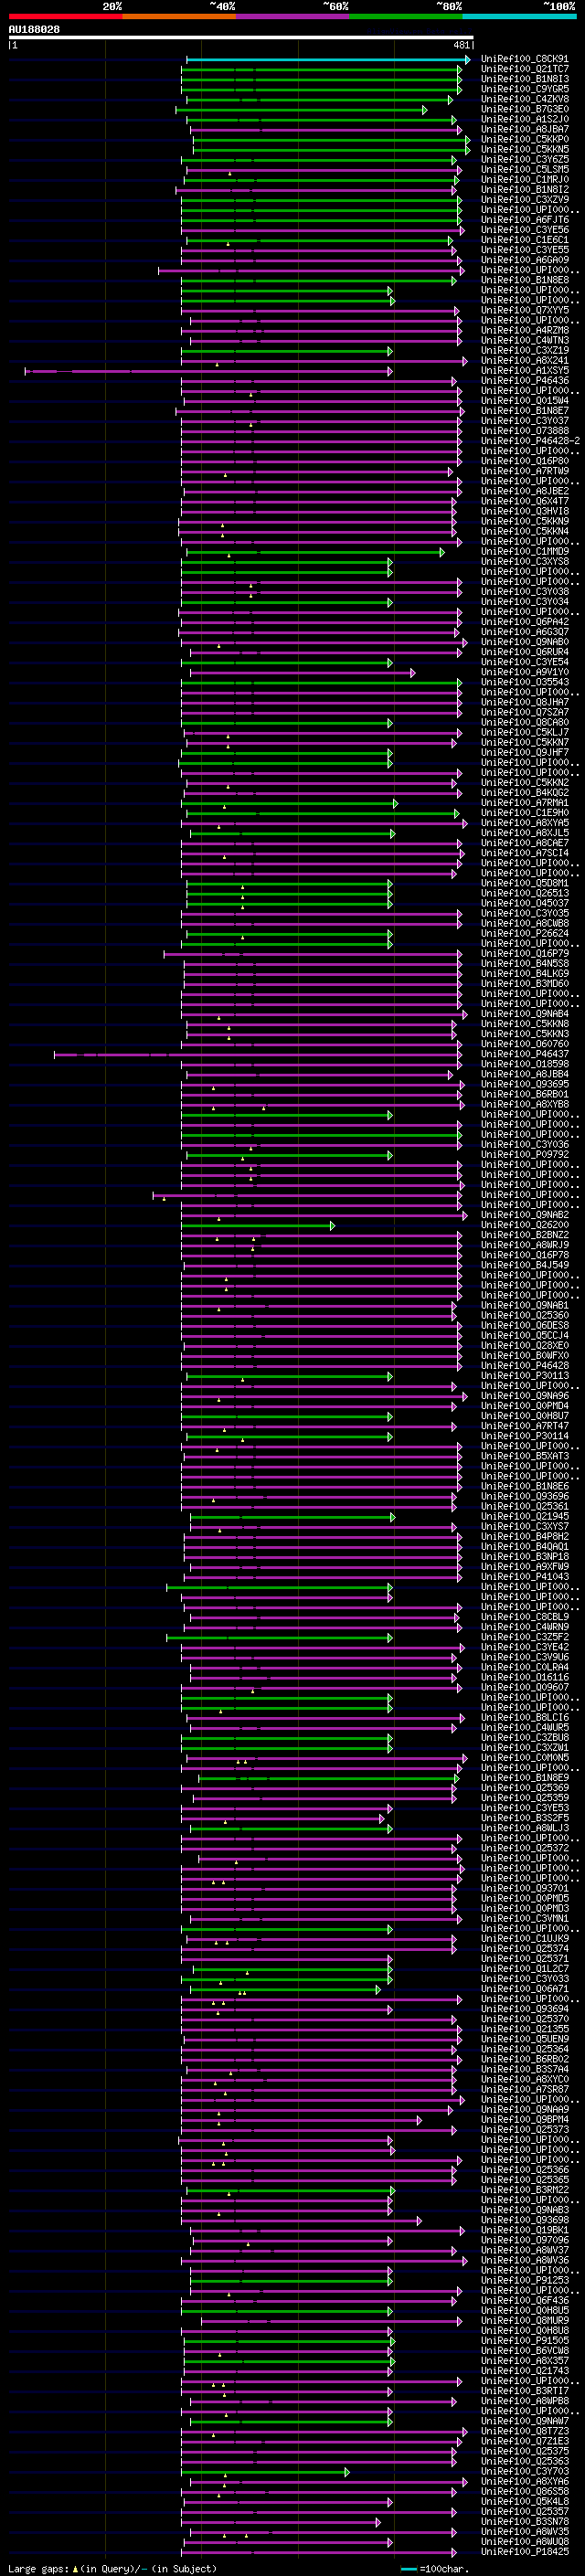Select label UniRef100_A9V1Y0

[x=524, y=672]
